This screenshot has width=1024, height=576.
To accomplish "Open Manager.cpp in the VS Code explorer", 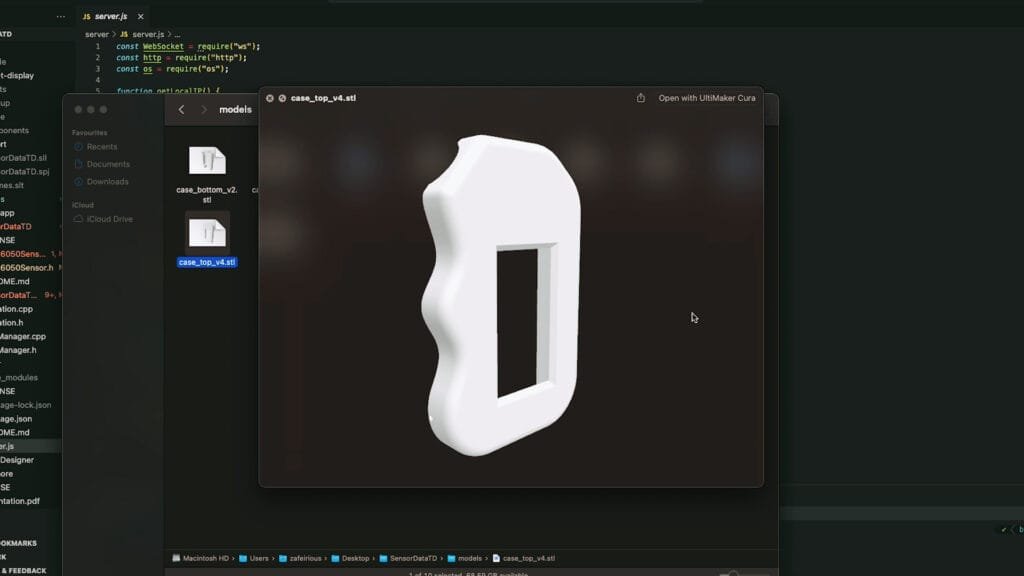I will pyautogui.click(x=23, y=336).
